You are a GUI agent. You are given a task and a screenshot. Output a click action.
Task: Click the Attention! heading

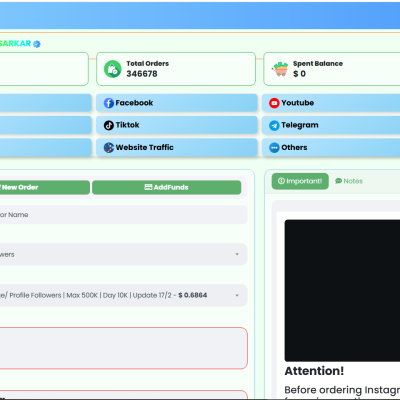click(x=314, y=371)
